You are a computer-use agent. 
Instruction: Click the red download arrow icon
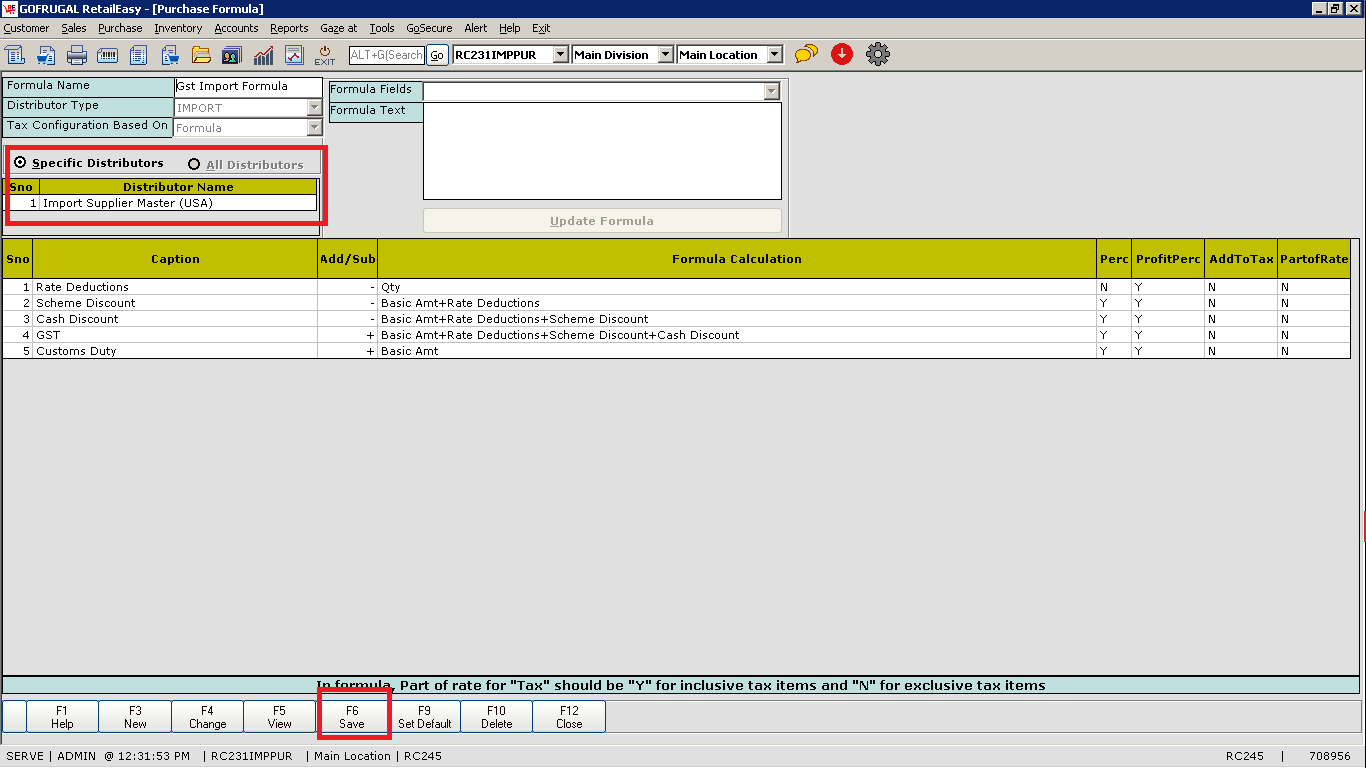[842, 54]
